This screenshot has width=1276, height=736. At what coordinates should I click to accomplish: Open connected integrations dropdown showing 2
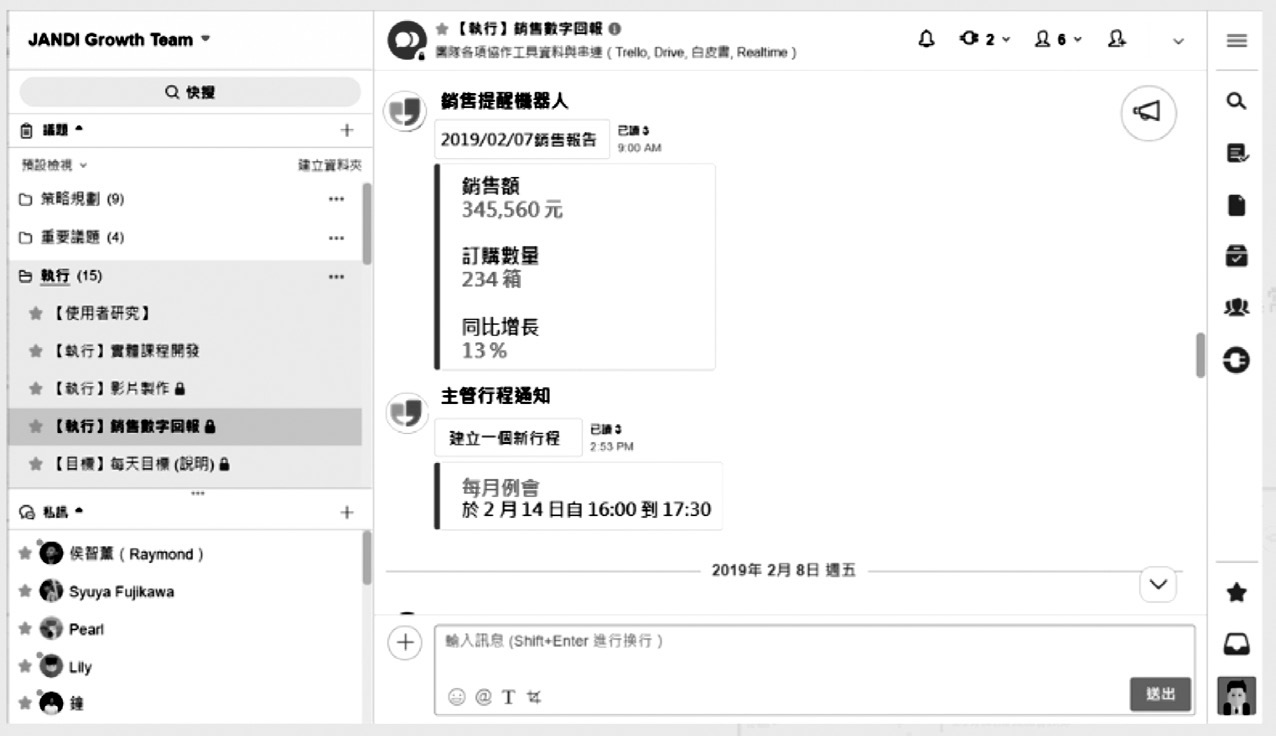click(x=985, y=39)
